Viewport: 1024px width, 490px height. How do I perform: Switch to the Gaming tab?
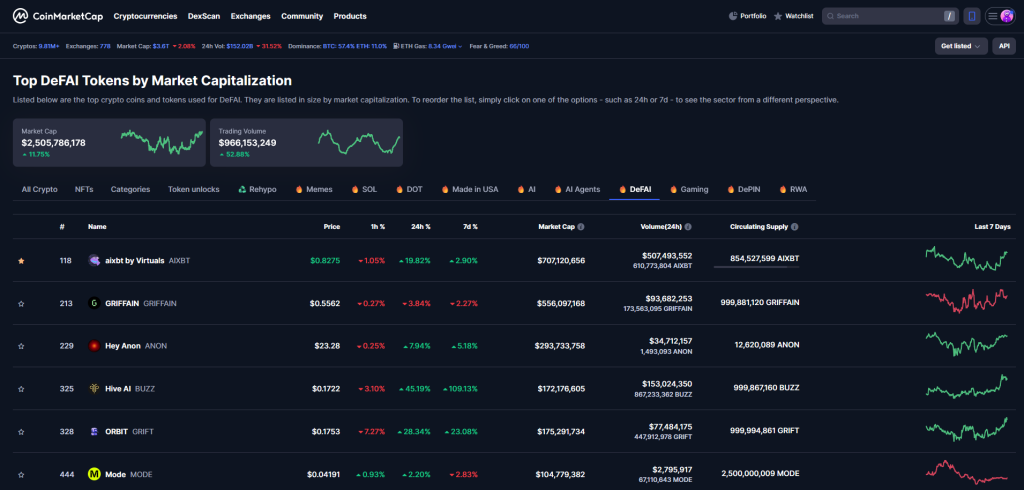[x=689, y=189]
